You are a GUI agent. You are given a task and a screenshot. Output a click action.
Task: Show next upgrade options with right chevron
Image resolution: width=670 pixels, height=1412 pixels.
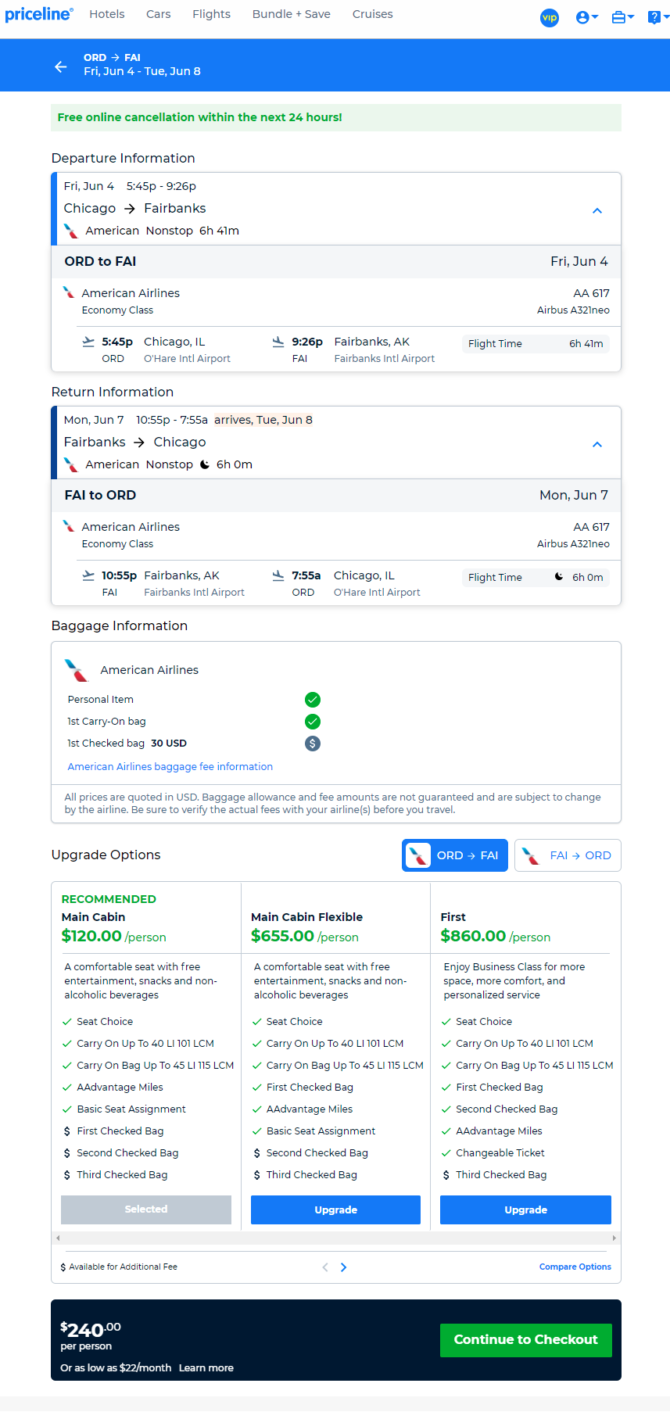[x=344, y=1267]
